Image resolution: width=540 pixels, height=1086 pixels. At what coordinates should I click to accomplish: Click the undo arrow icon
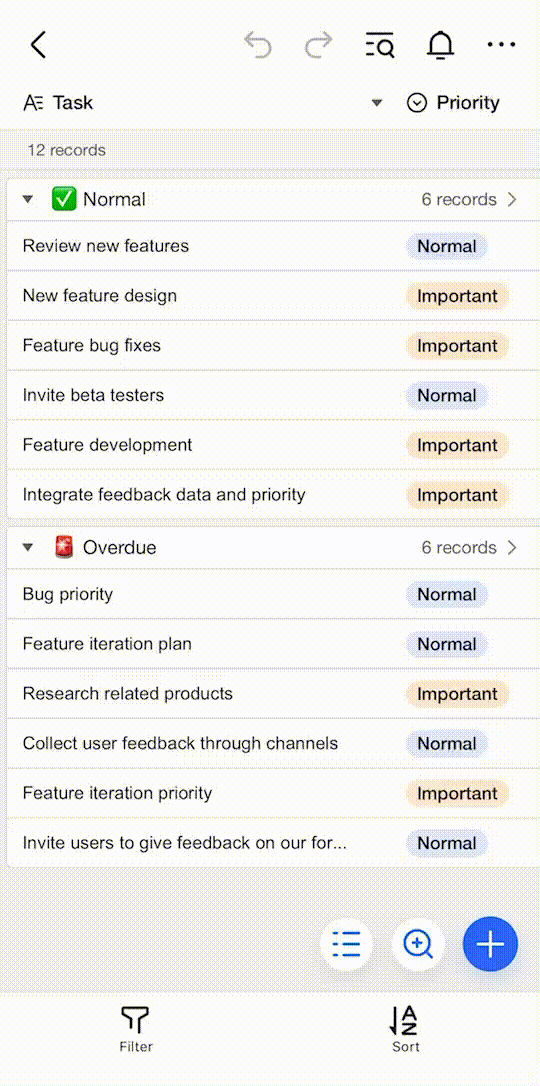coord(258,45)
